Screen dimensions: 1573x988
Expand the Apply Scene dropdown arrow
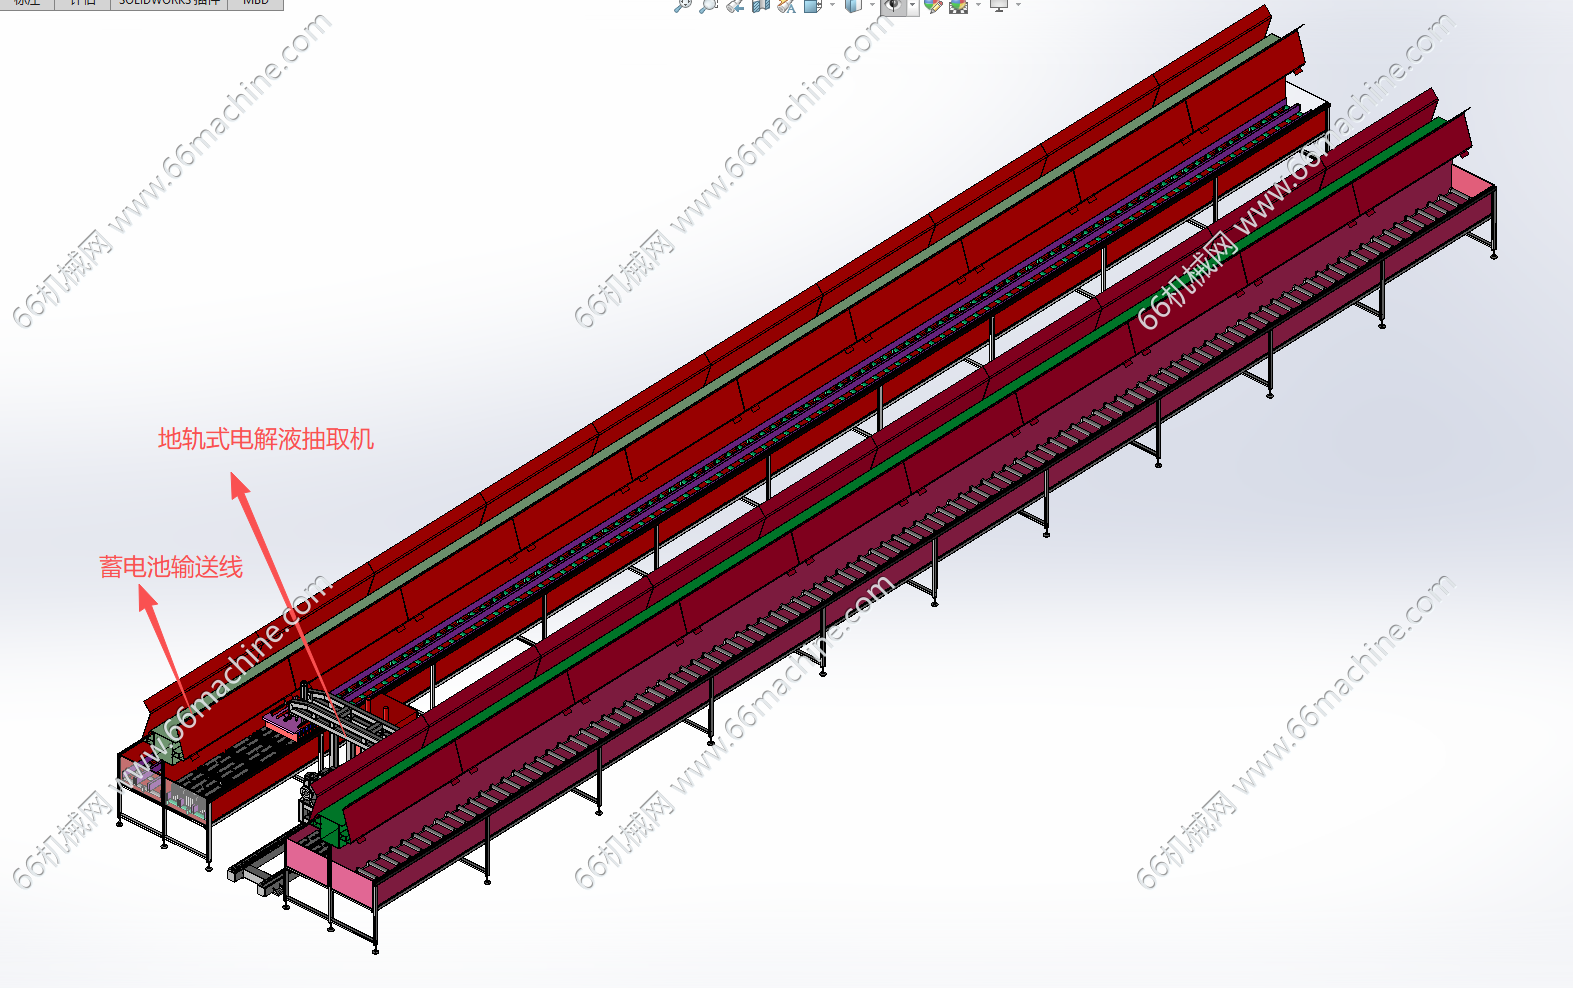[978, 5]
